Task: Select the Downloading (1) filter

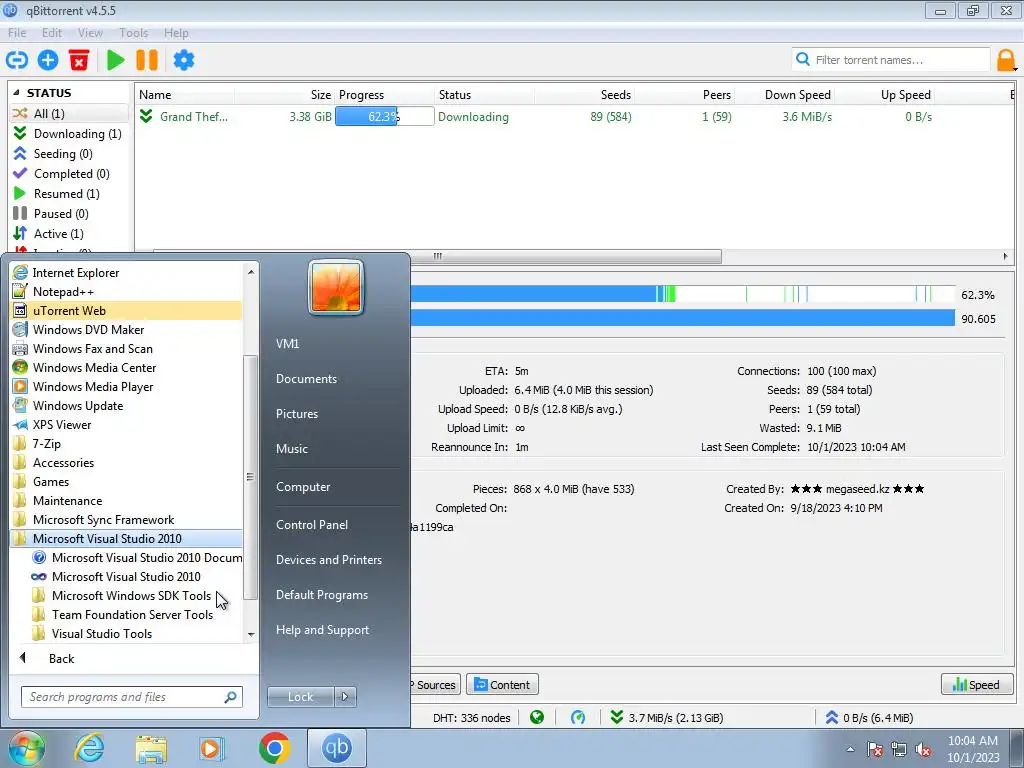Action: (x=69, y=134)
